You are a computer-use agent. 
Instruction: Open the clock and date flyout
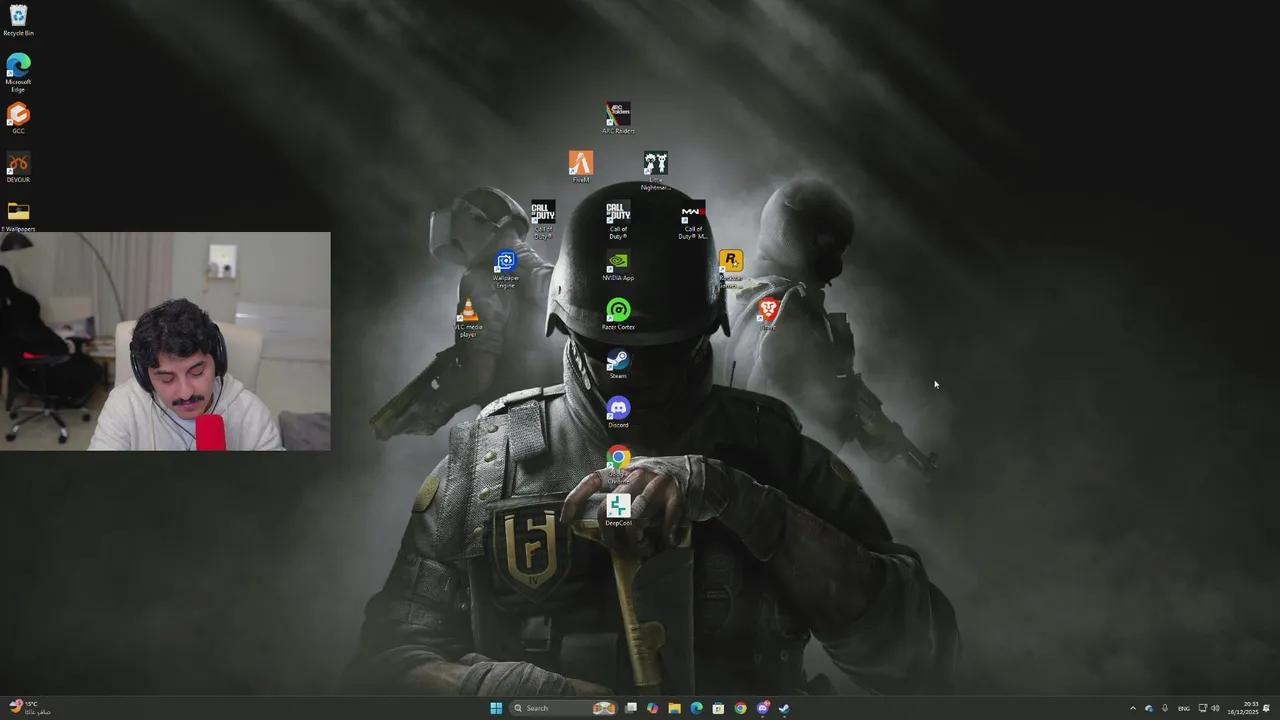[x=1243, y=708]
